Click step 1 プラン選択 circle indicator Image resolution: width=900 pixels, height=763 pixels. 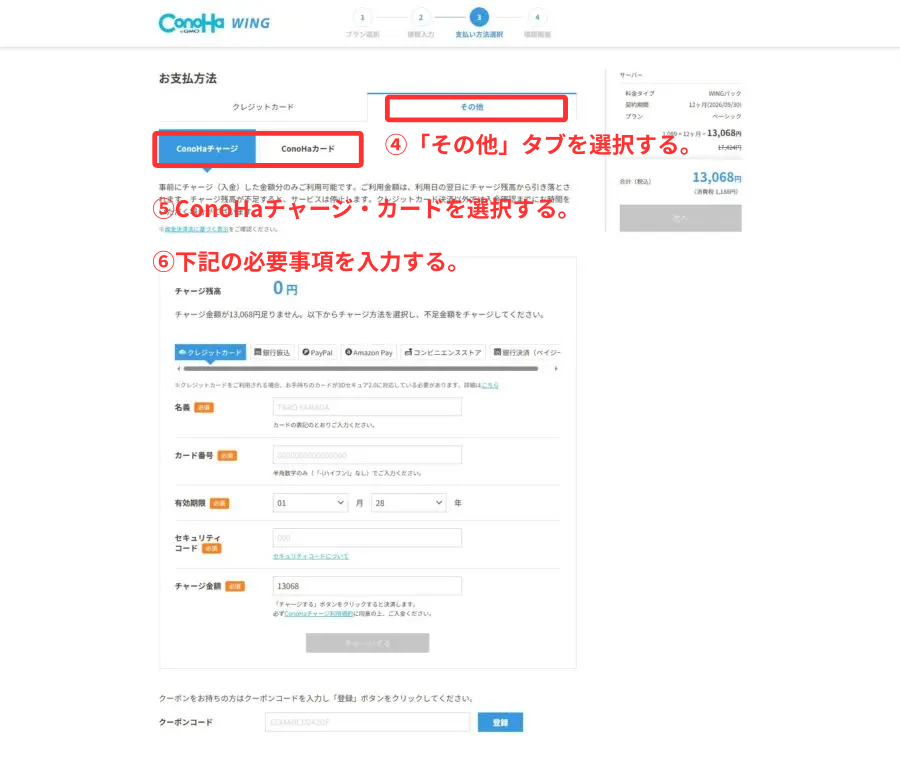pyautogui.click(x=362, y=17)
